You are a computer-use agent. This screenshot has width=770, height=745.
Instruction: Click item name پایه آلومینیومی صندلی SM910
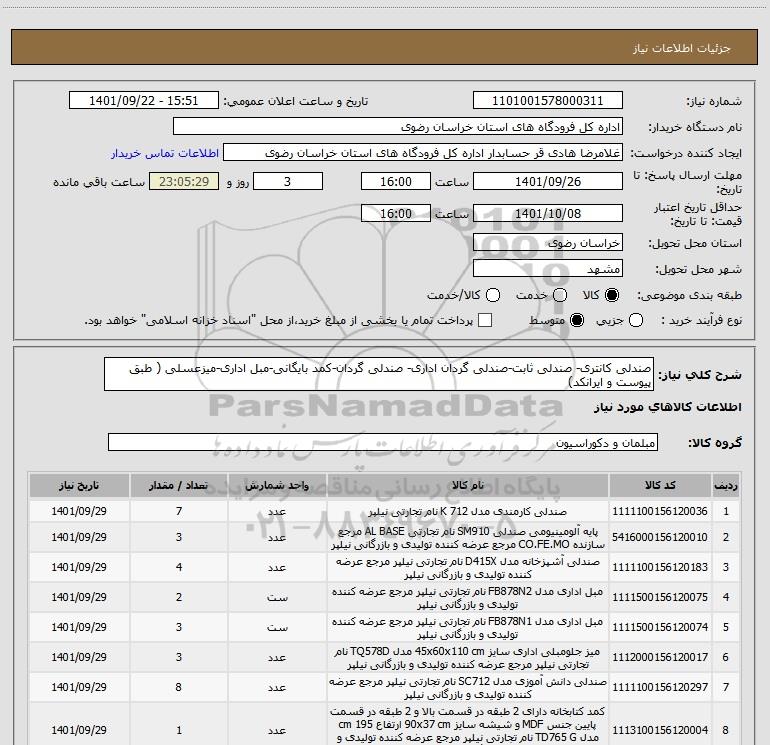[468, 538]
